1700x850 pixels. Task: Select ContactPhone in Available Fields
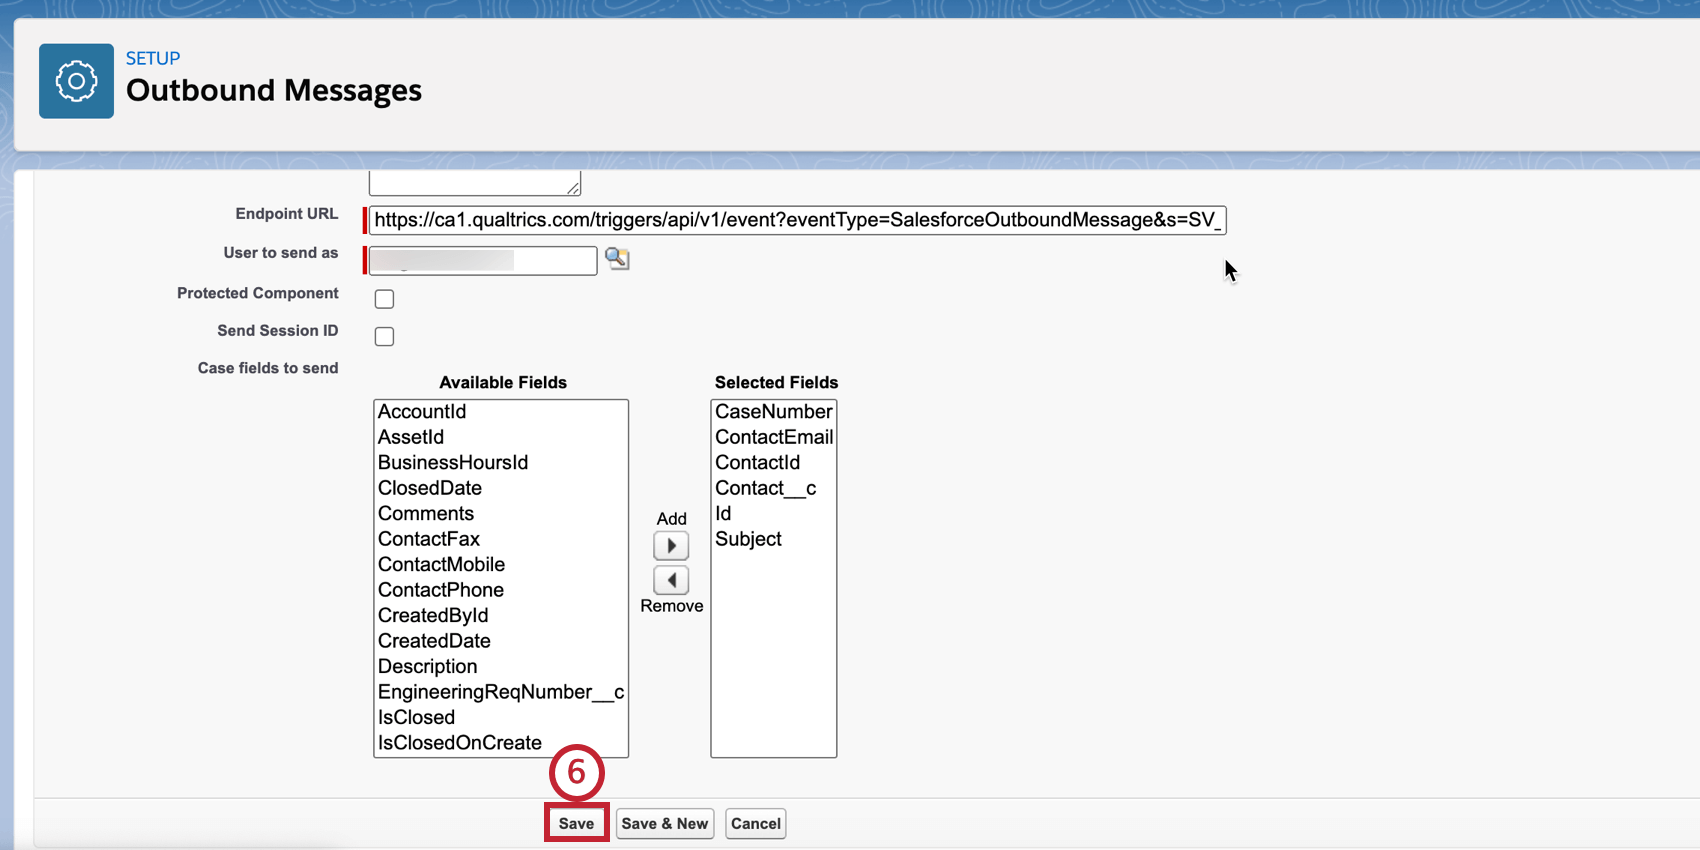coord(501,590)
